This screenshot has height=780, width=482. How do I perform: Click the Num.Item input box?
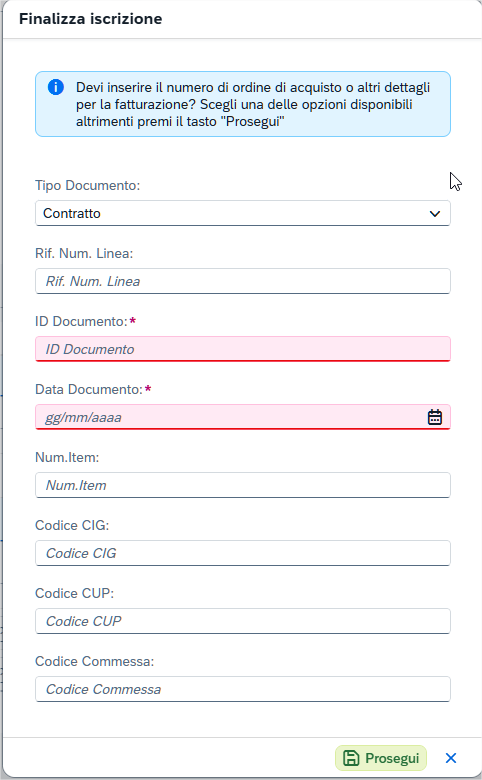click(x=243, y=486)
